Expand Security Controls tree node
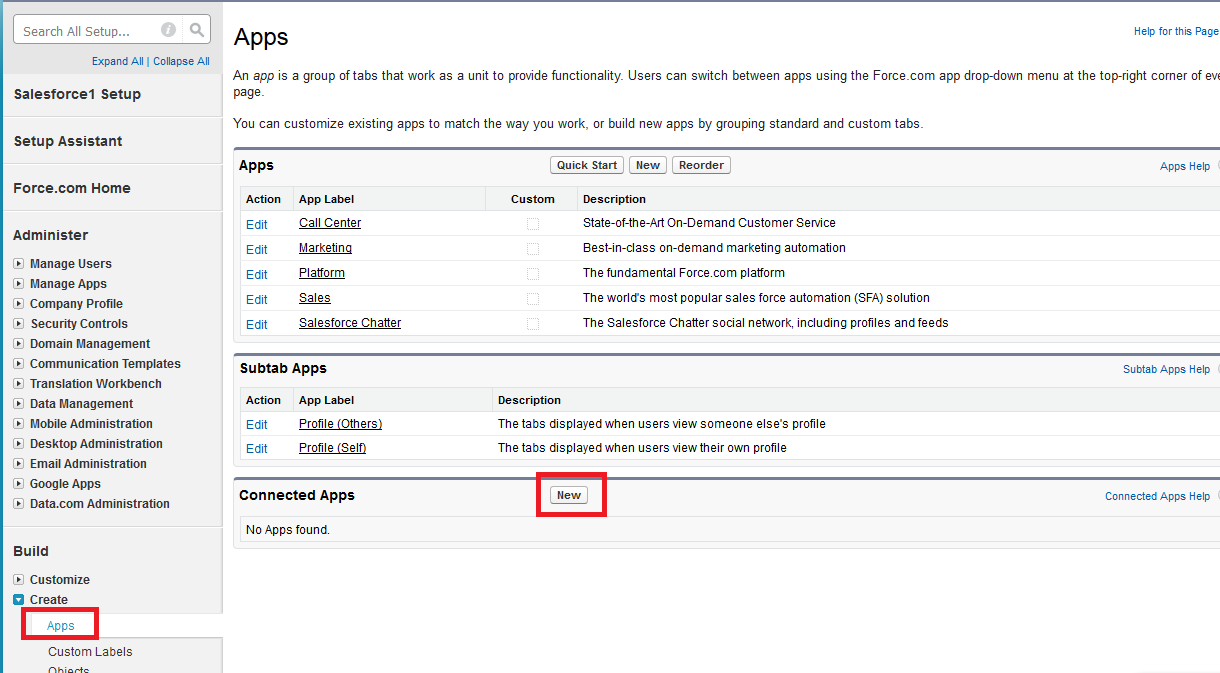Viewport: 1220px width, 673px height. coord(19,324)
